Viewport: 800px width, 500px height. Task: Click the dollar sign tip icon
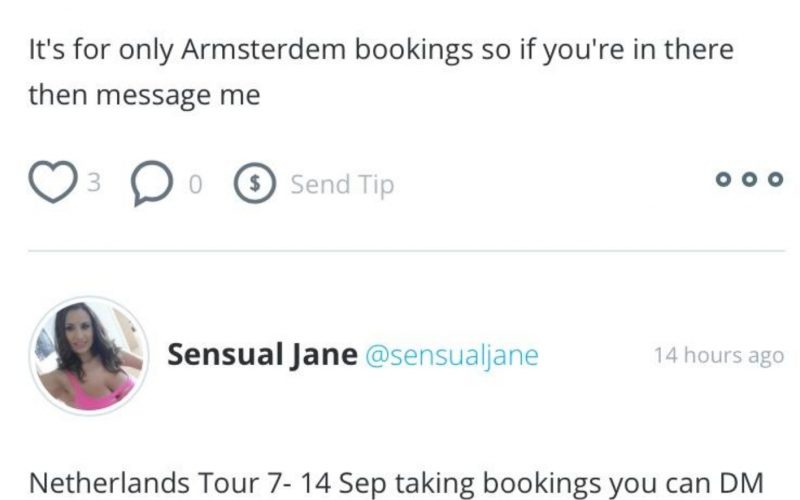[255, 183]
